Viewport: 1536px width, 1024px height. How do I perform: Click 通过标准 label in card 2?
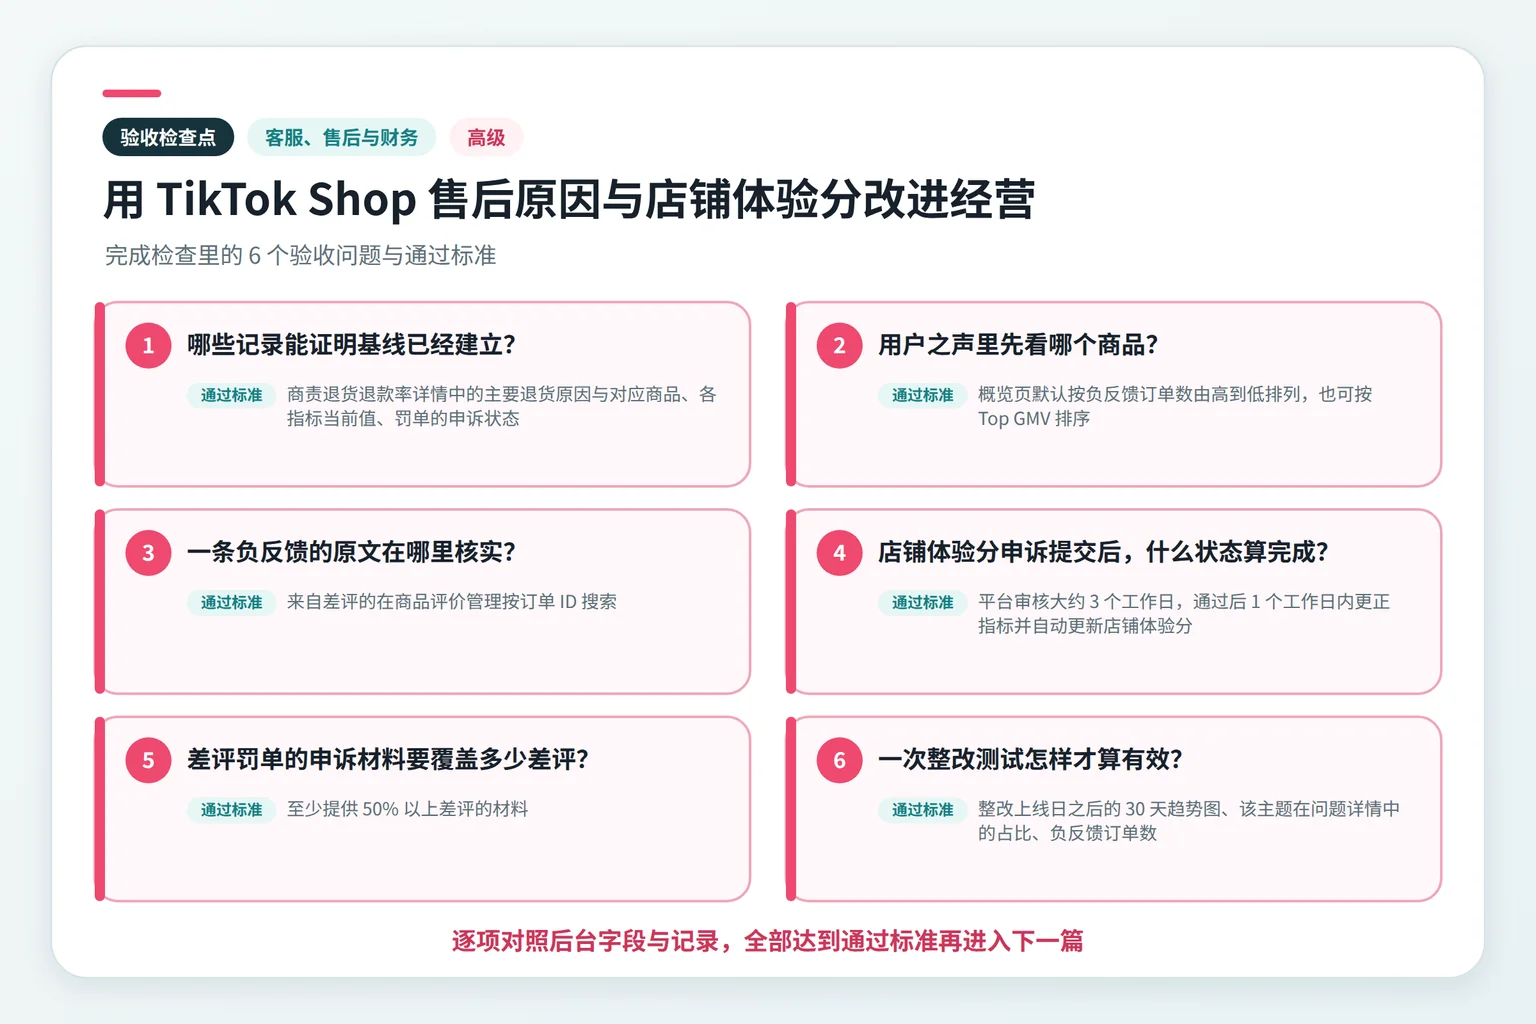923,395
